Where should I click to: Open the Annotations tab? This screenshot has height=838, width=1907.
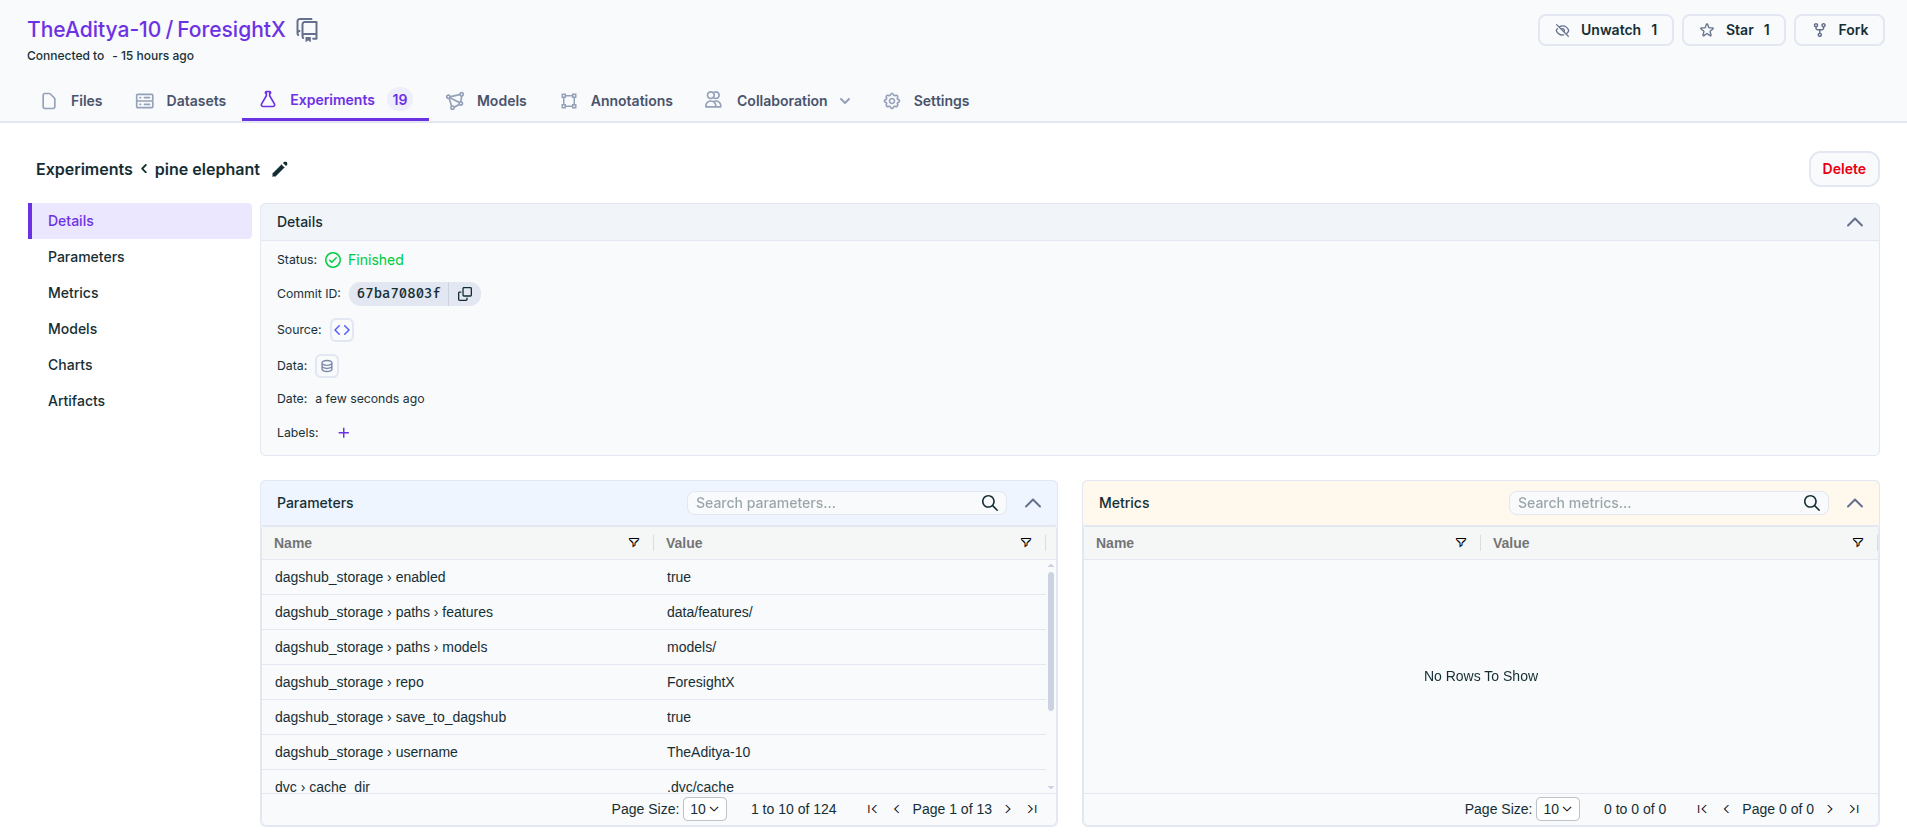pos(617,101)
